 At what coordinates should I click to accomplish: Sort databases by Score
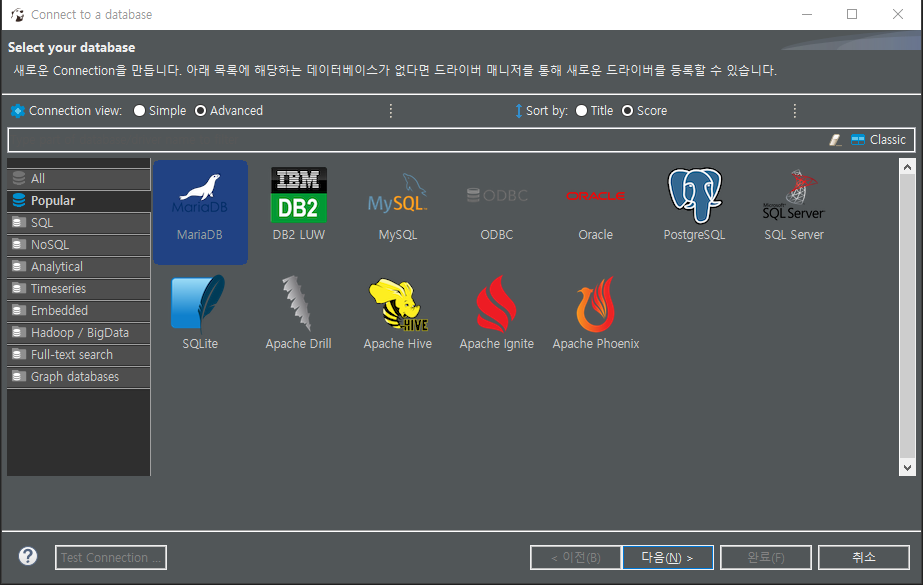click(x=645, y=111)
